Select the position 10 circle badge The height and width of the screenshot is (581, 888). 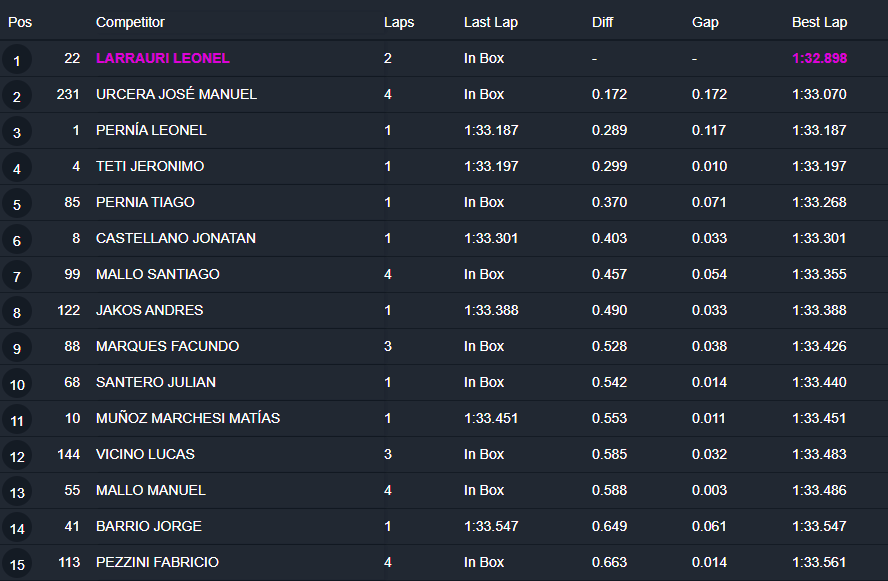(16, 384)
